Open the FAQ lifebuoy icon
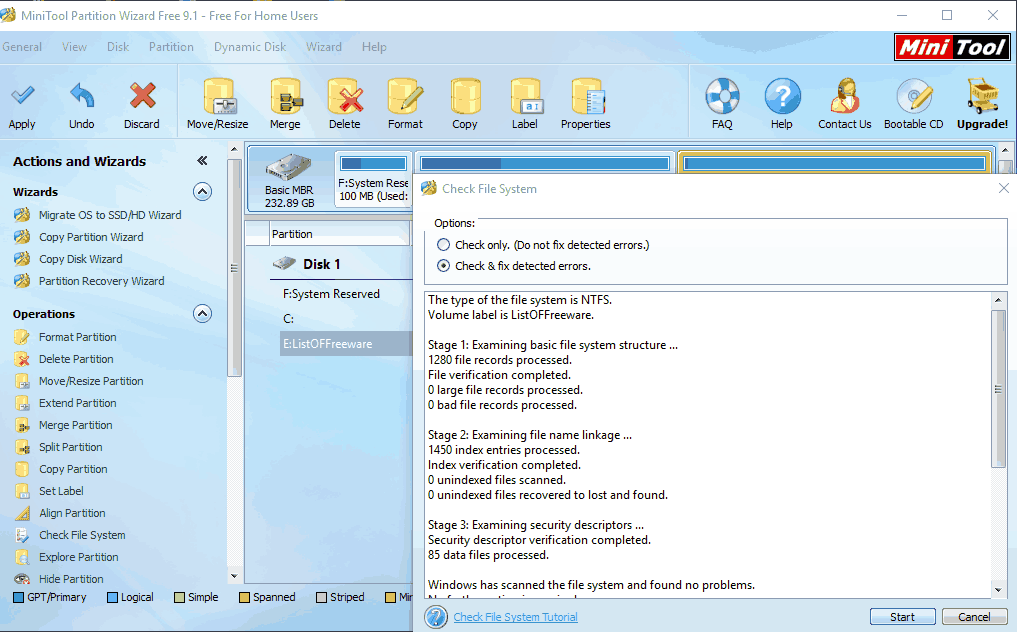The width and height of the screenshot is (1017, 632). pos(722,96)
